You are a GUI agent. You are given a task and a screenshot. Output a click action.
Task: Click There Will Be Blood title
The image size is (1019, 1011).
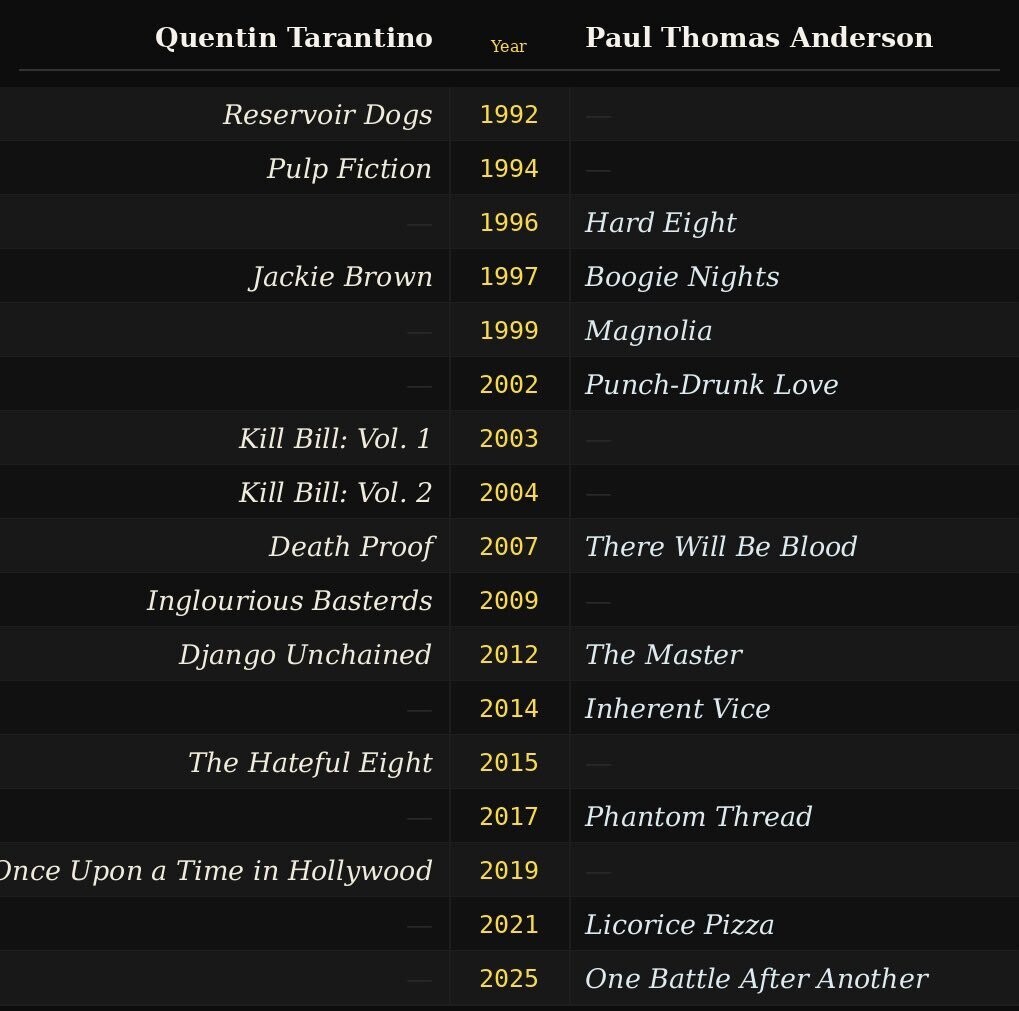pyautogui.click(x=720, y=547)
